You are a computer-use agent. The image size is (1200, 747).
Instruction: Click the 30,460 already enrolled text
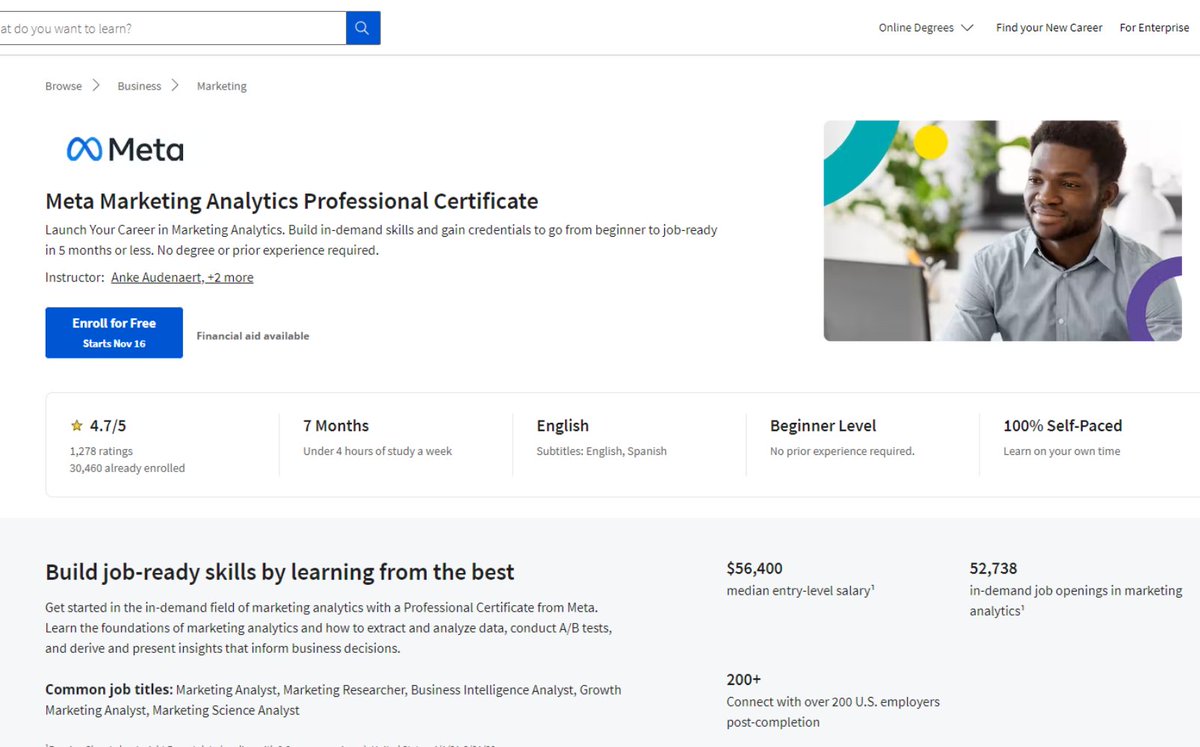point(127,468)
